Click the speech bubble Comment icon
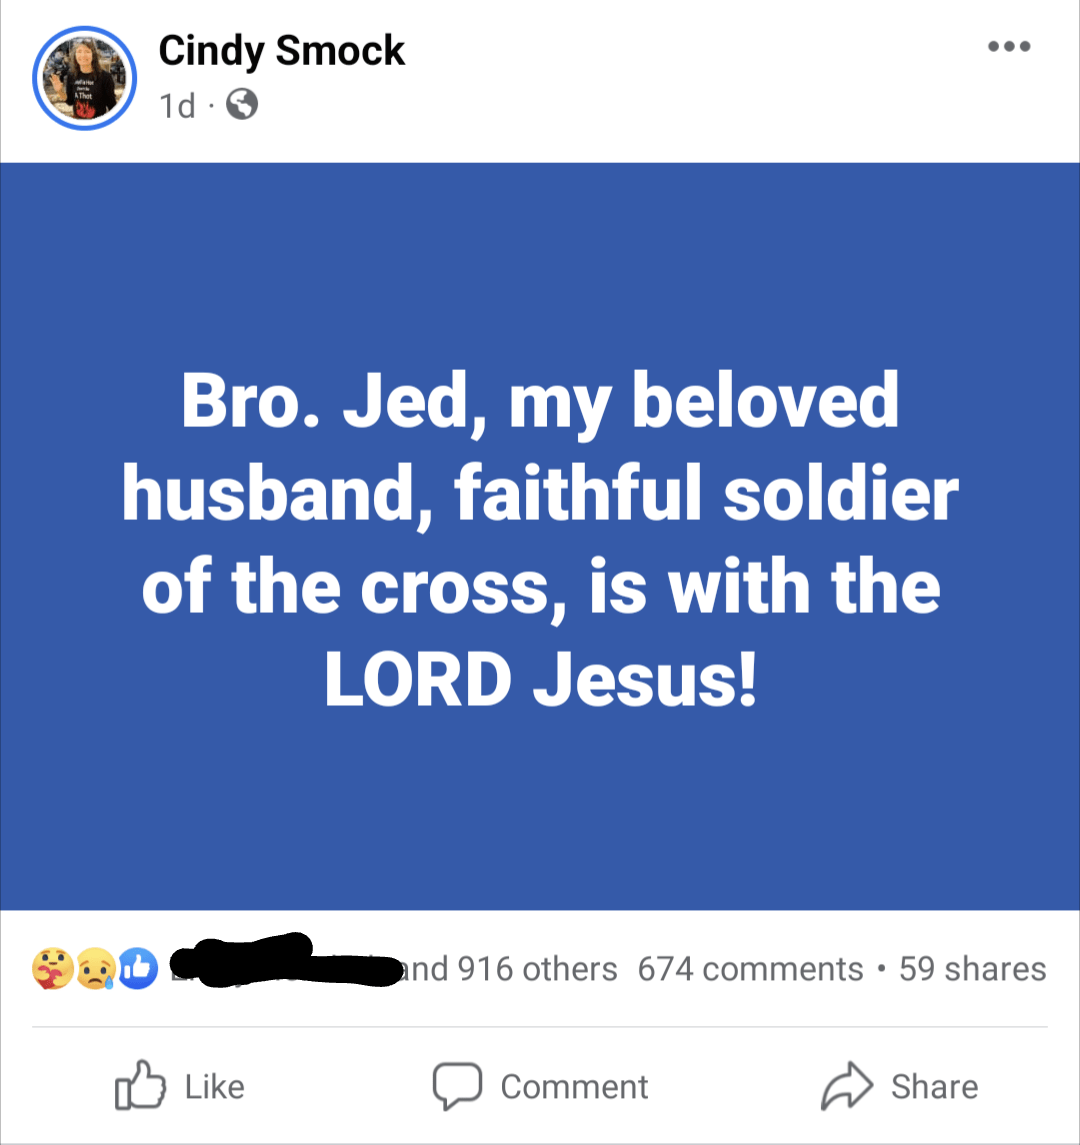1080x1145 pixels. [461, 1086]
